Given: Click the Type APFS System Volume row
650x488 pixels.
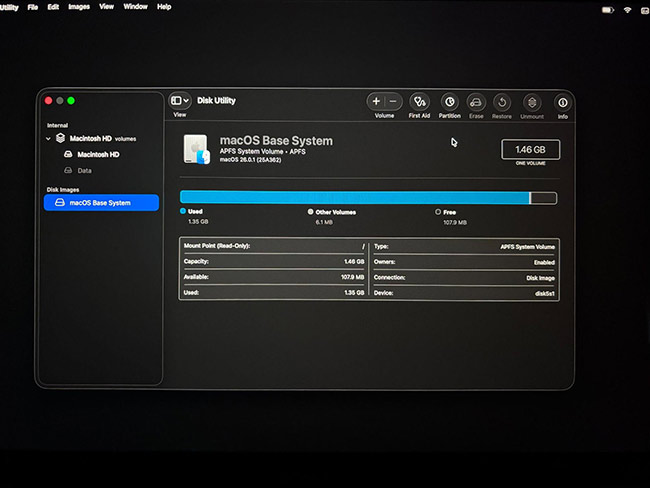Looking at the screenshot, I should click(x=464, y=247).
